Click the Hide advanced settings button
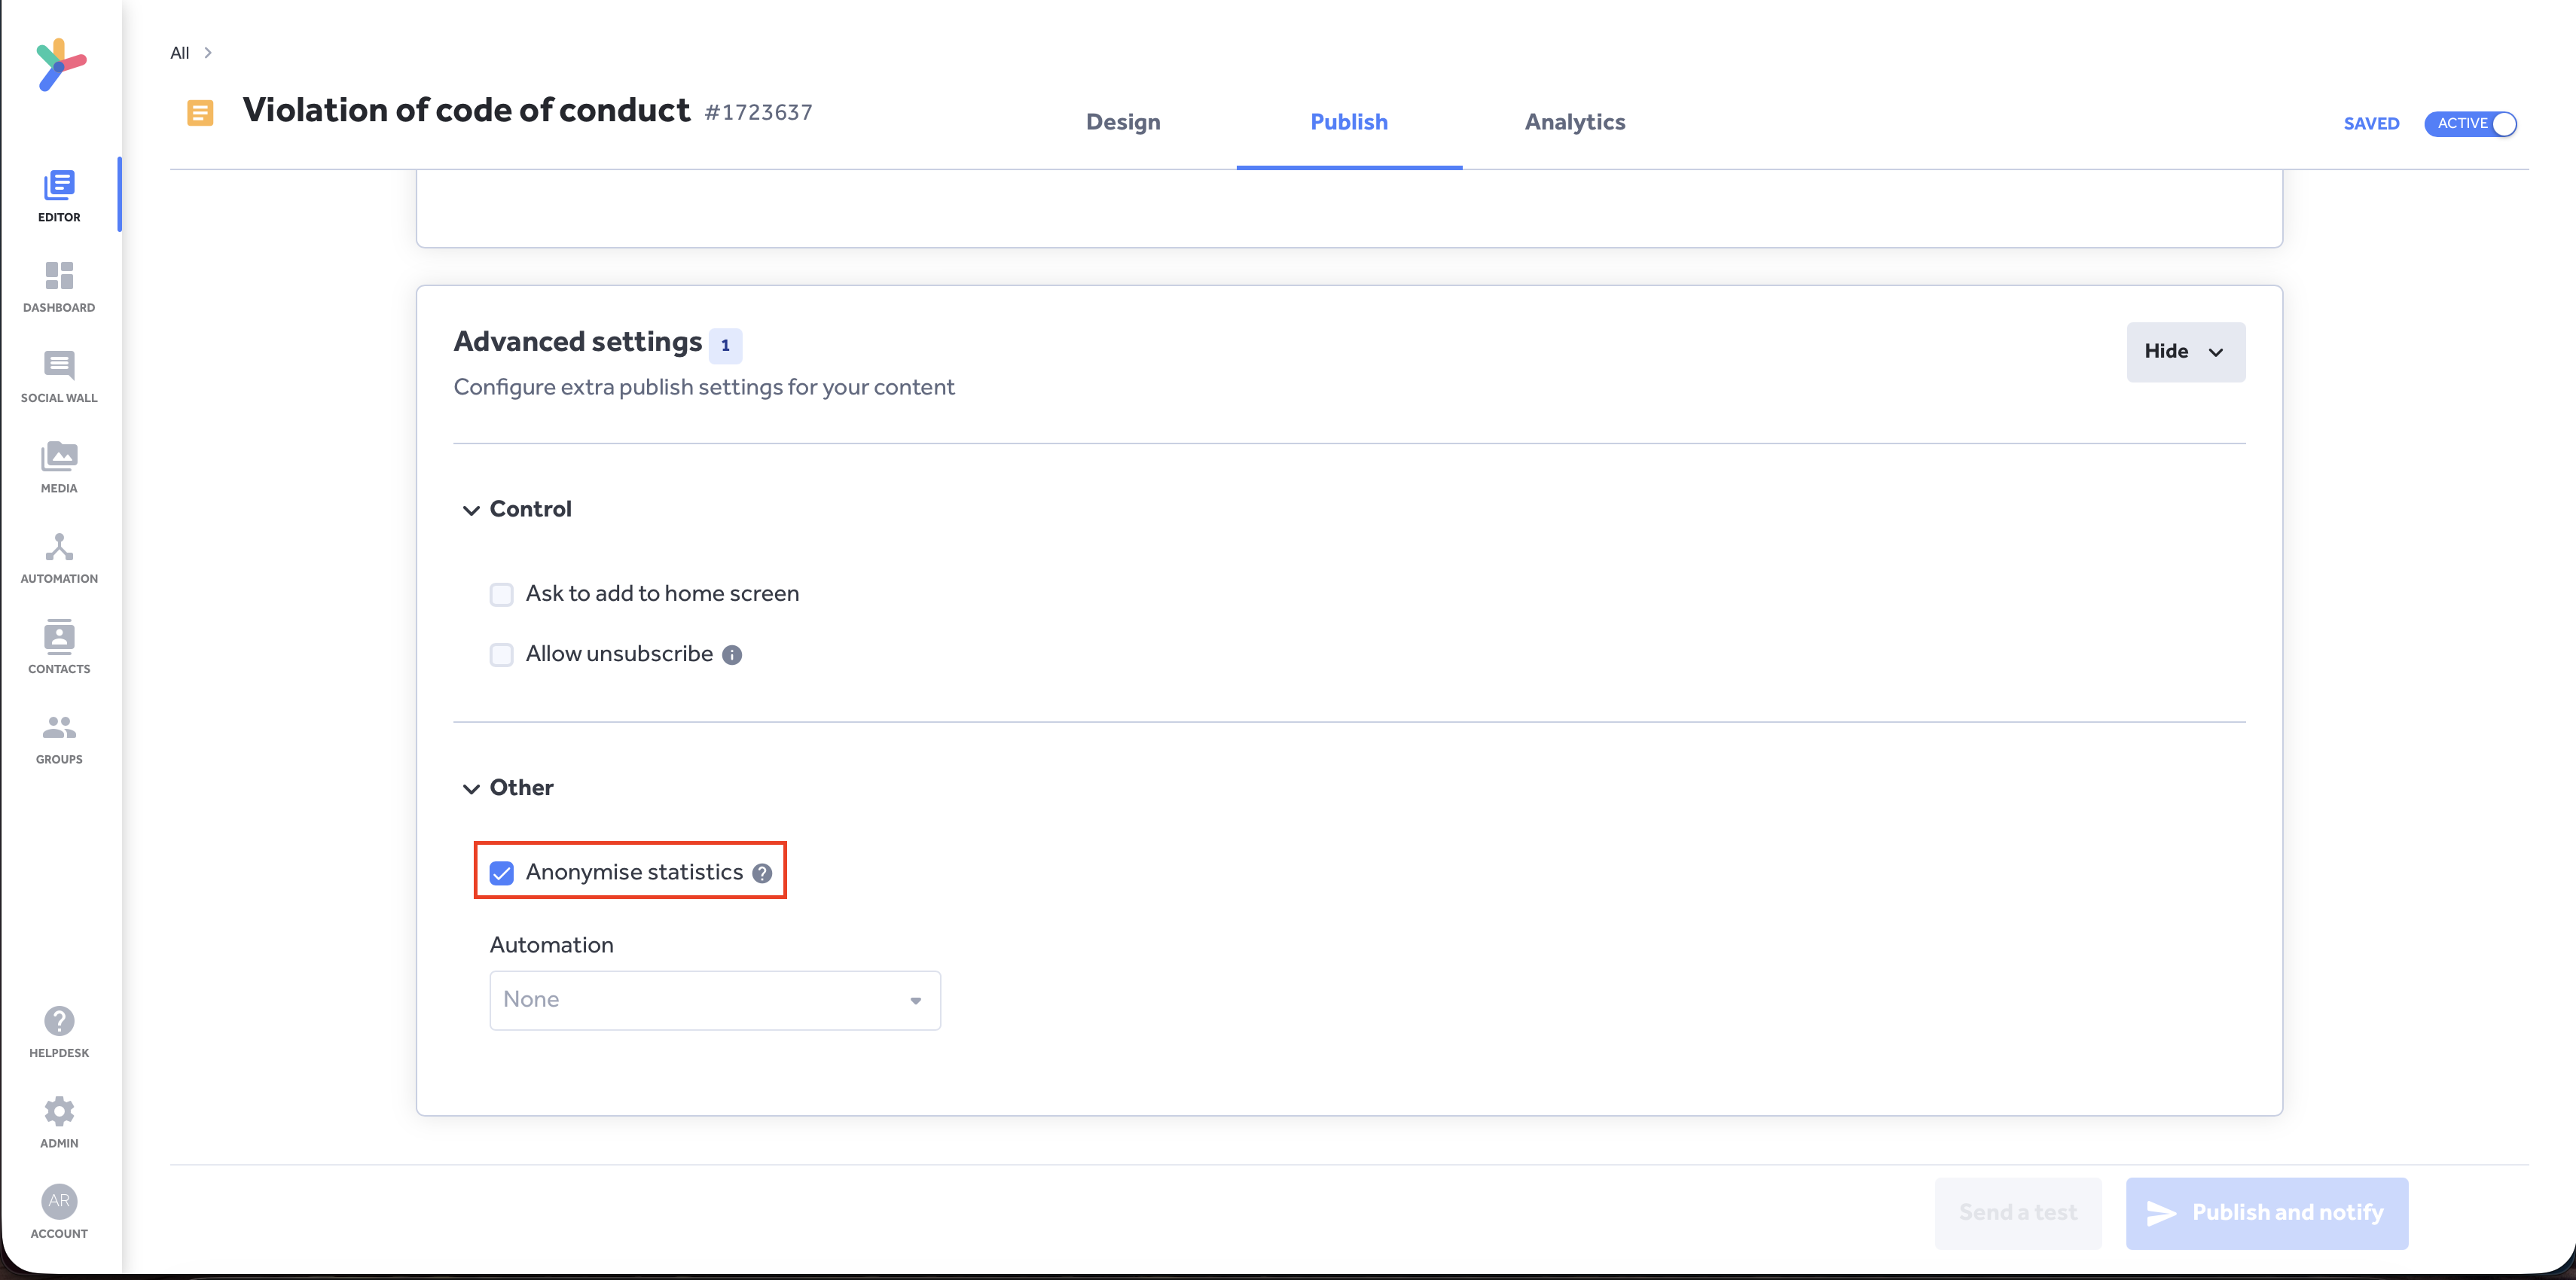 coord(2185,352)
